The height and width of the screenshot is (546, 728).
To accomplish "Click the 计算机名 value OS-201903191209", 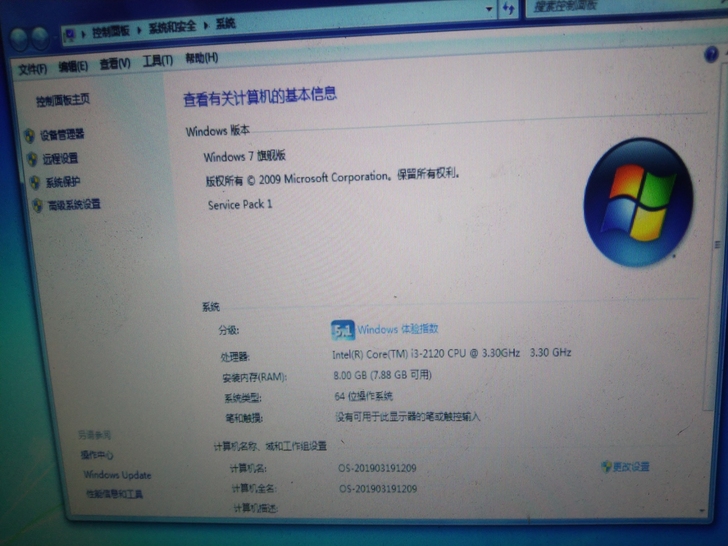I will point(377,468).
